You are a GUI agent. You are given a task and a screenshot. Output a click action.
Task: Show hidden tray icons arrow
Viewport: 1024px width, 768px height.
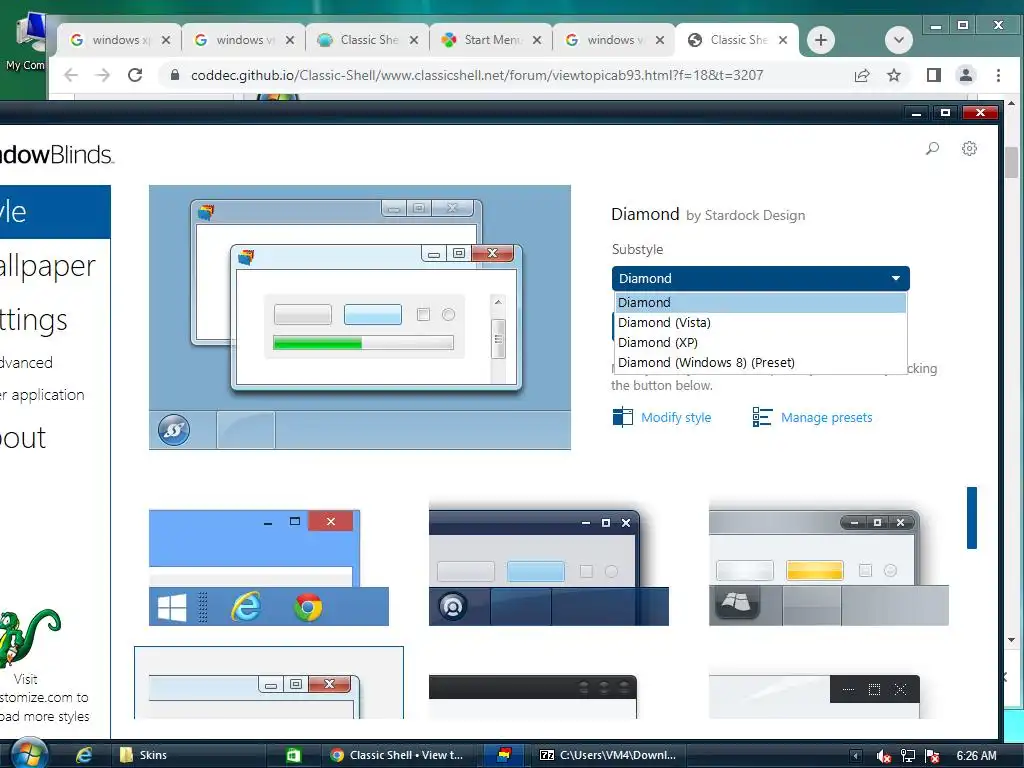coord(856,756)
